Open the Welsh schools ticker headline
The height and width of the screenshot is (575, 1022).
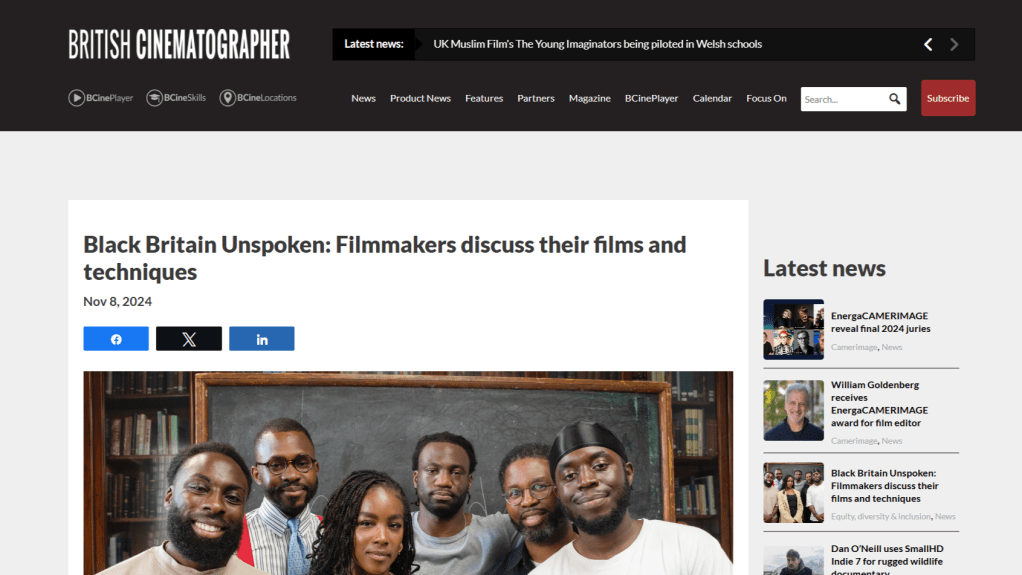point(598,44)
